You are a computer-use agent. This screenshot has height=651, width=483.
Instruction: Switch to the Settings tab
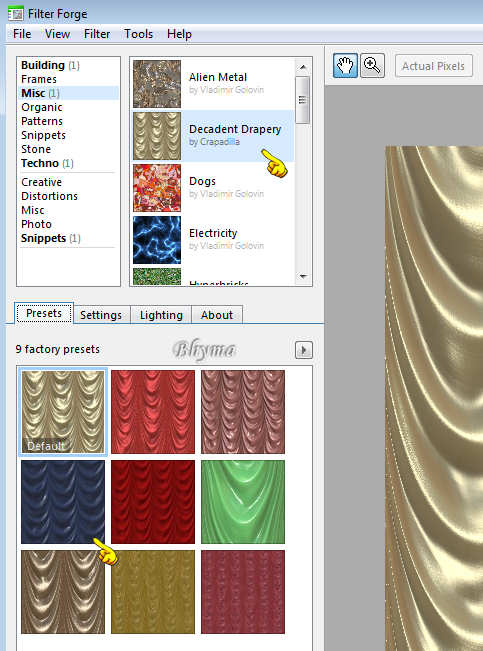[101, 315]
